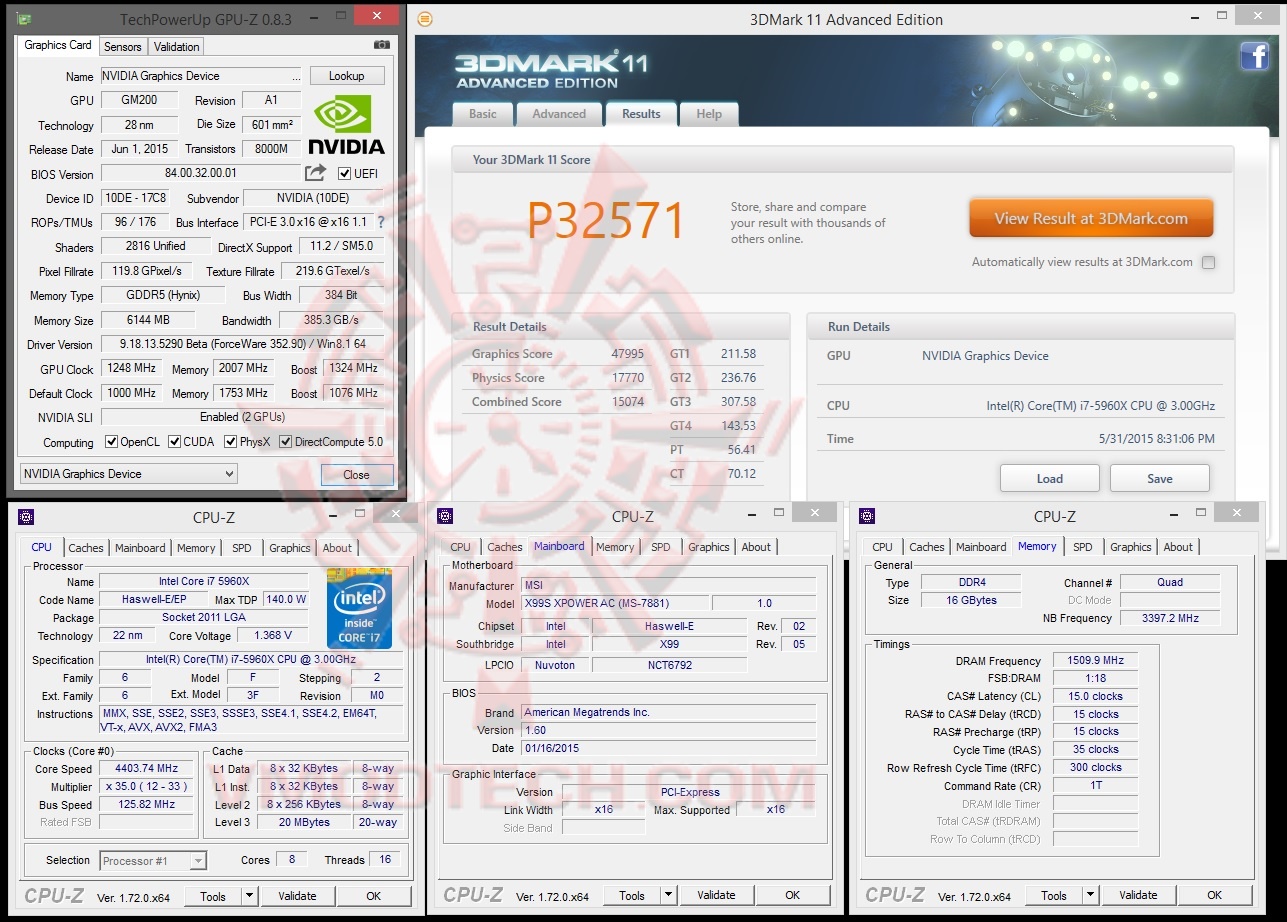Click View Result at 3DMark.com button
1287x922 pixels.
point(1091,219)
